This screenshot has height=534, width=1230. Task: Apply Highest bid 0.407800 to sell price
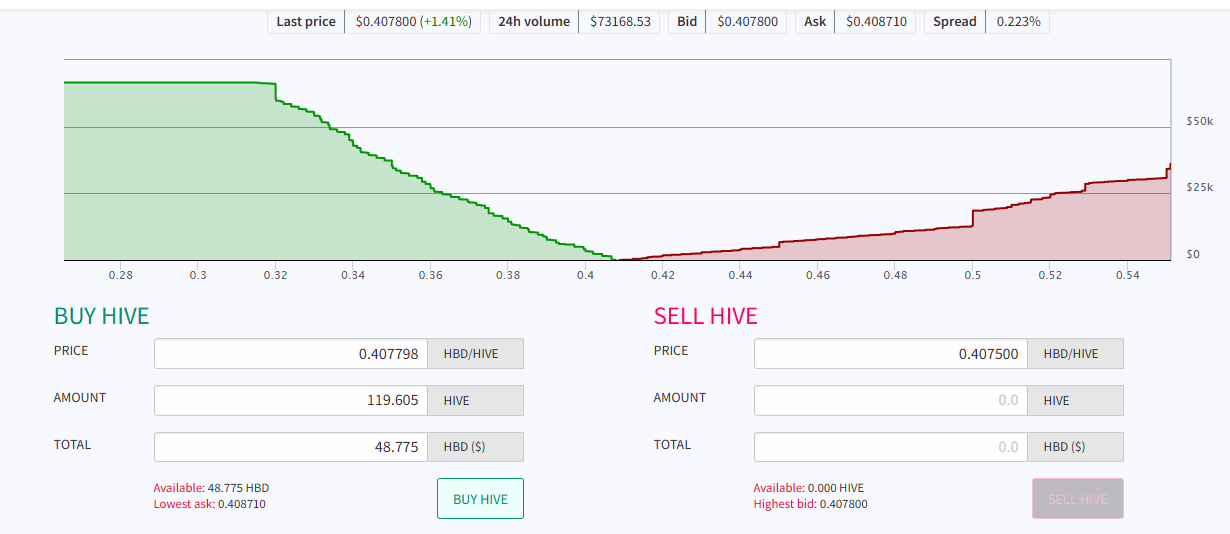[810, 504]
